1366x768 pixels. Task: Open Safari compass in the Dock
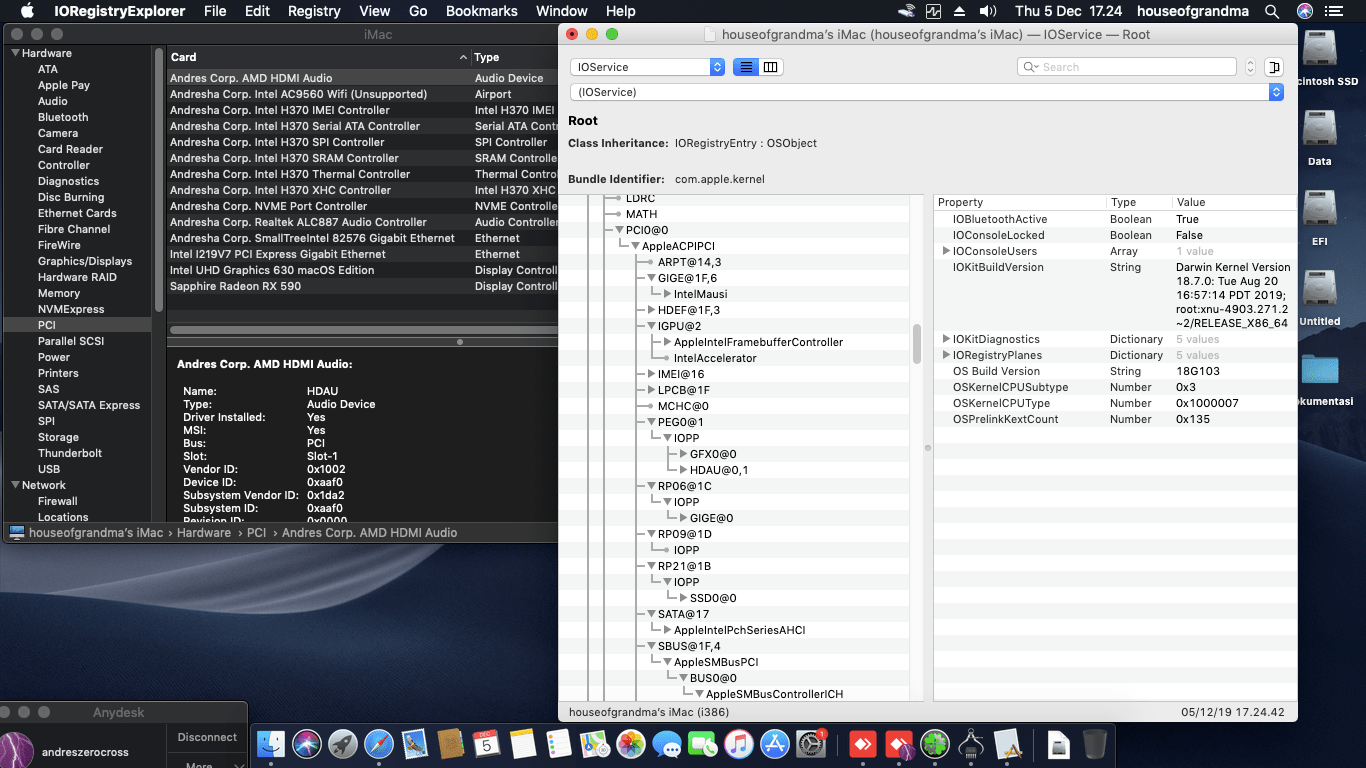tap(379, 744)
